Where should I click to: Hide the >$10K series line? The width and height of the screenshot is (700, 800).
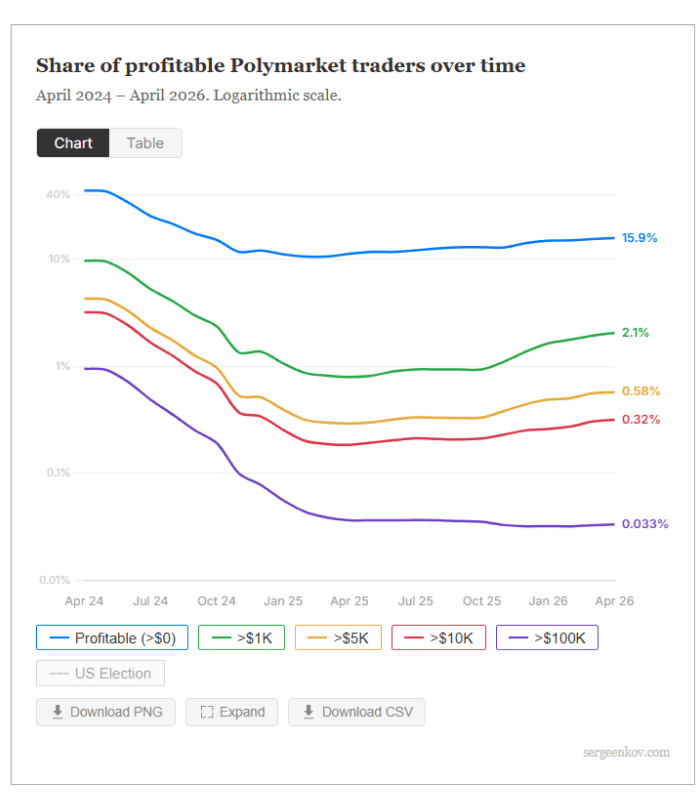point(439,638)
